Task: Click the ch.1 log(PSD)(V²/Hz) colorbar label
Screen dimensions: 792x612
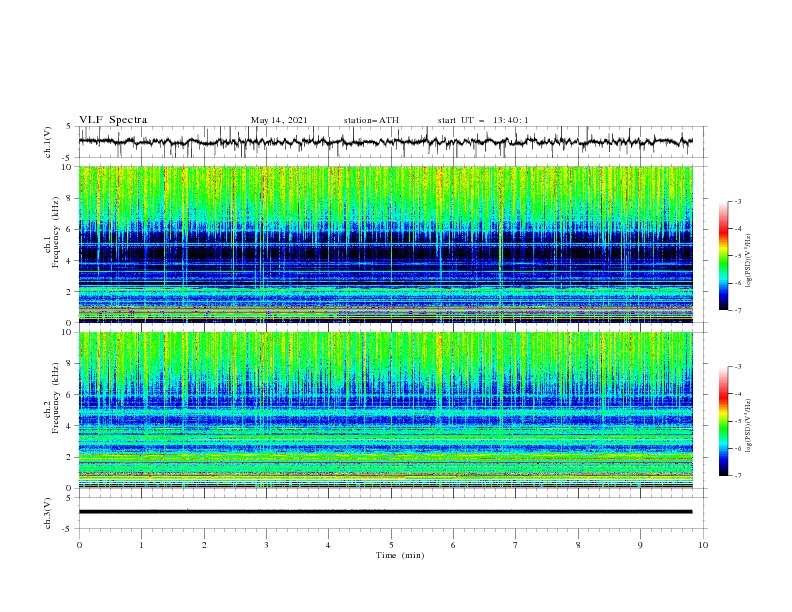Action: (749, 261)
